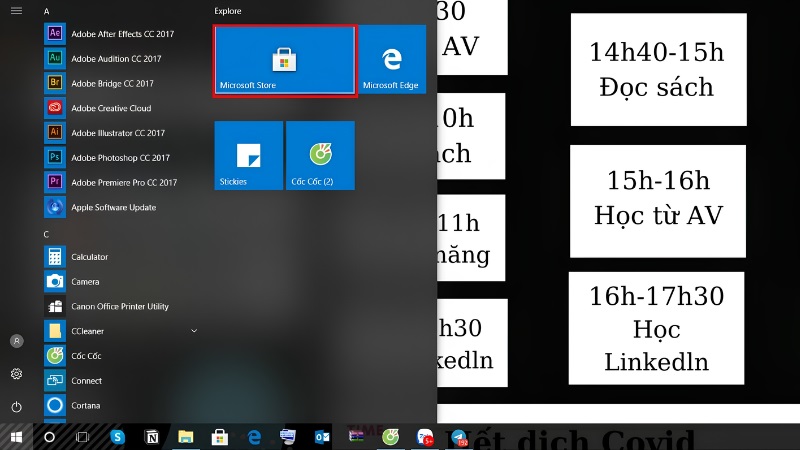This screenshot has height=450, width=800.
Task: Open the Power options button
Action: click(x=16, y=407)
